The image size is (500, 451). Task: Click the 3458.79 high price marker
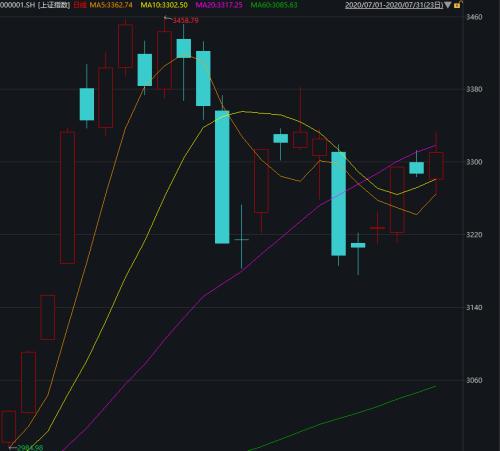pyautogui.click(x=185, y=20)
